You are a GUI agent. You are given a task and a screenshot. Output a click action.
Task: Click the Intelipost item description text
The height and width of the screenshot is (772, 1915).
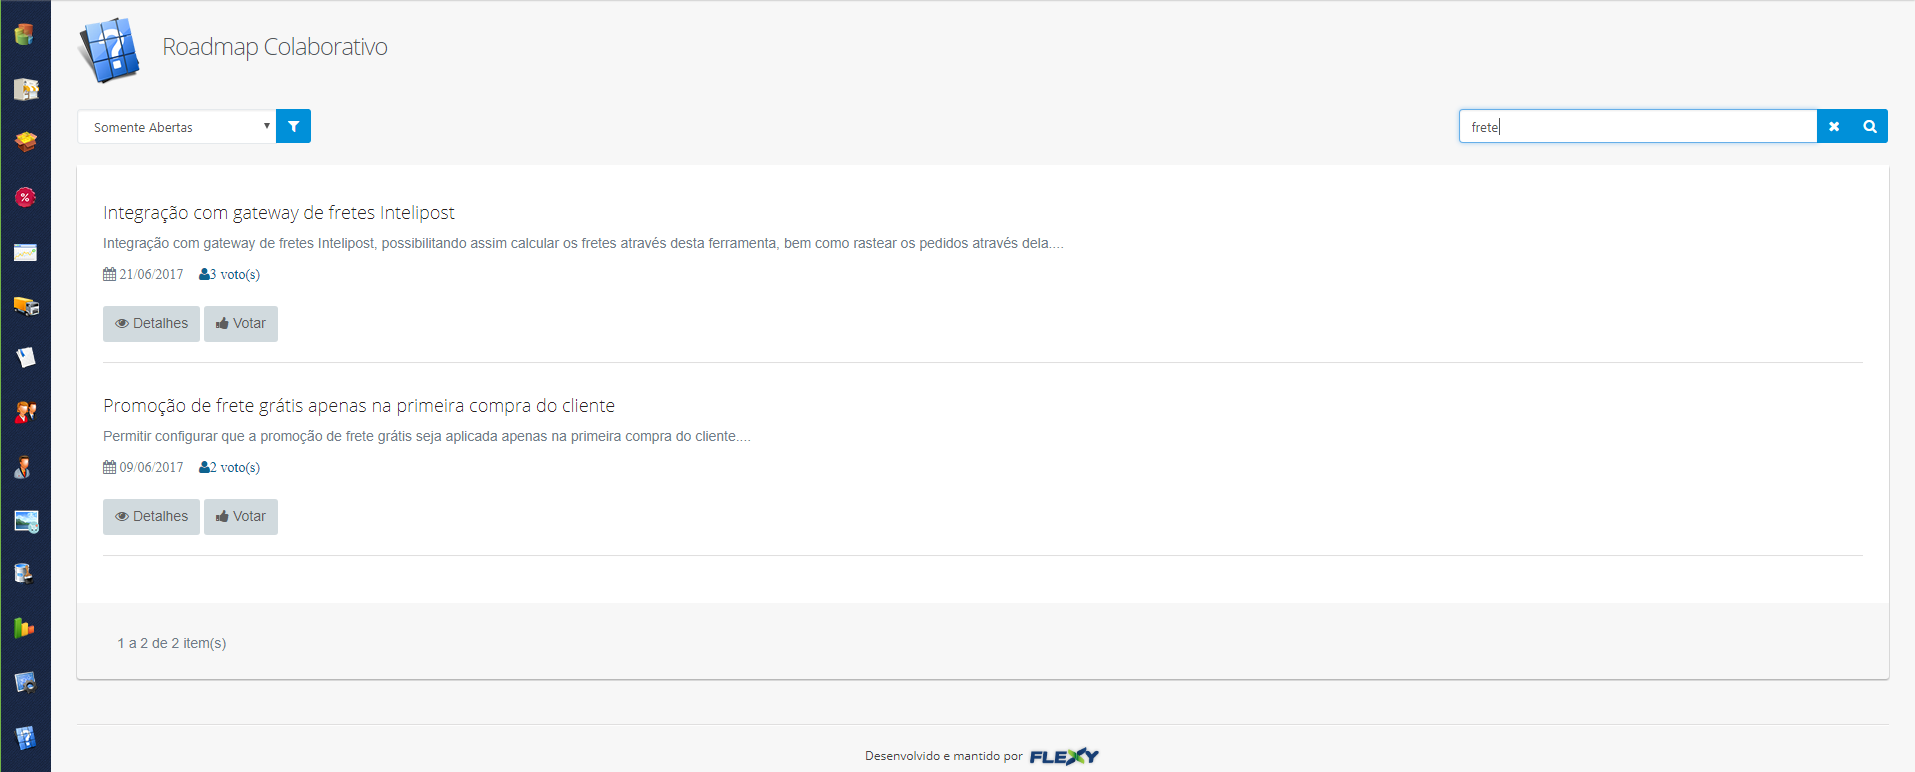click(x=583, y=243)
